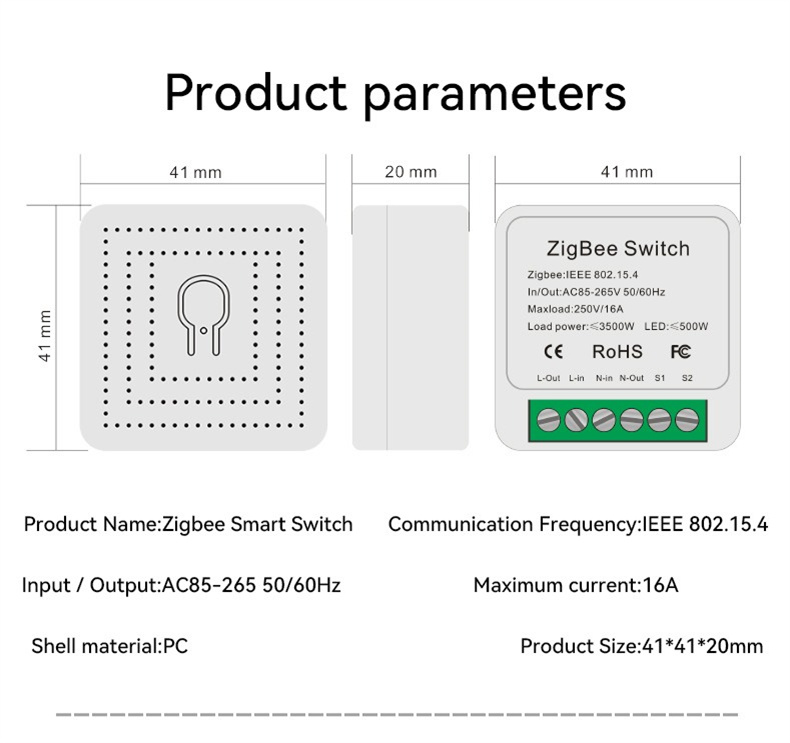790x743 pixels.
Task: Select the N-Out terminal label
Action: [631, 378]
